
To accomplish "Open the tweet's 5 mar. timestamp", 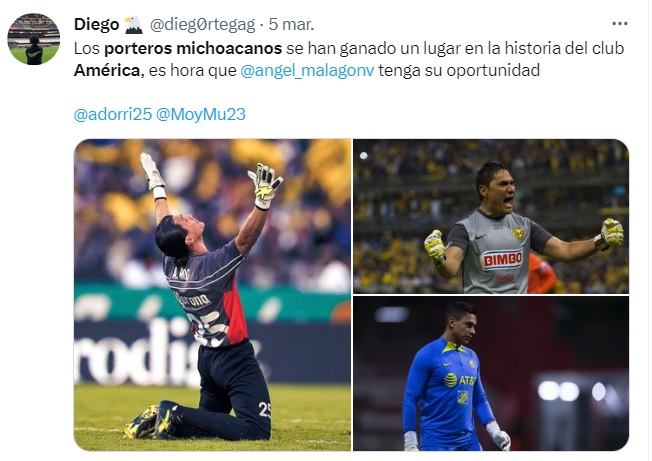I will pyautogui.click(x=291, y=25).
